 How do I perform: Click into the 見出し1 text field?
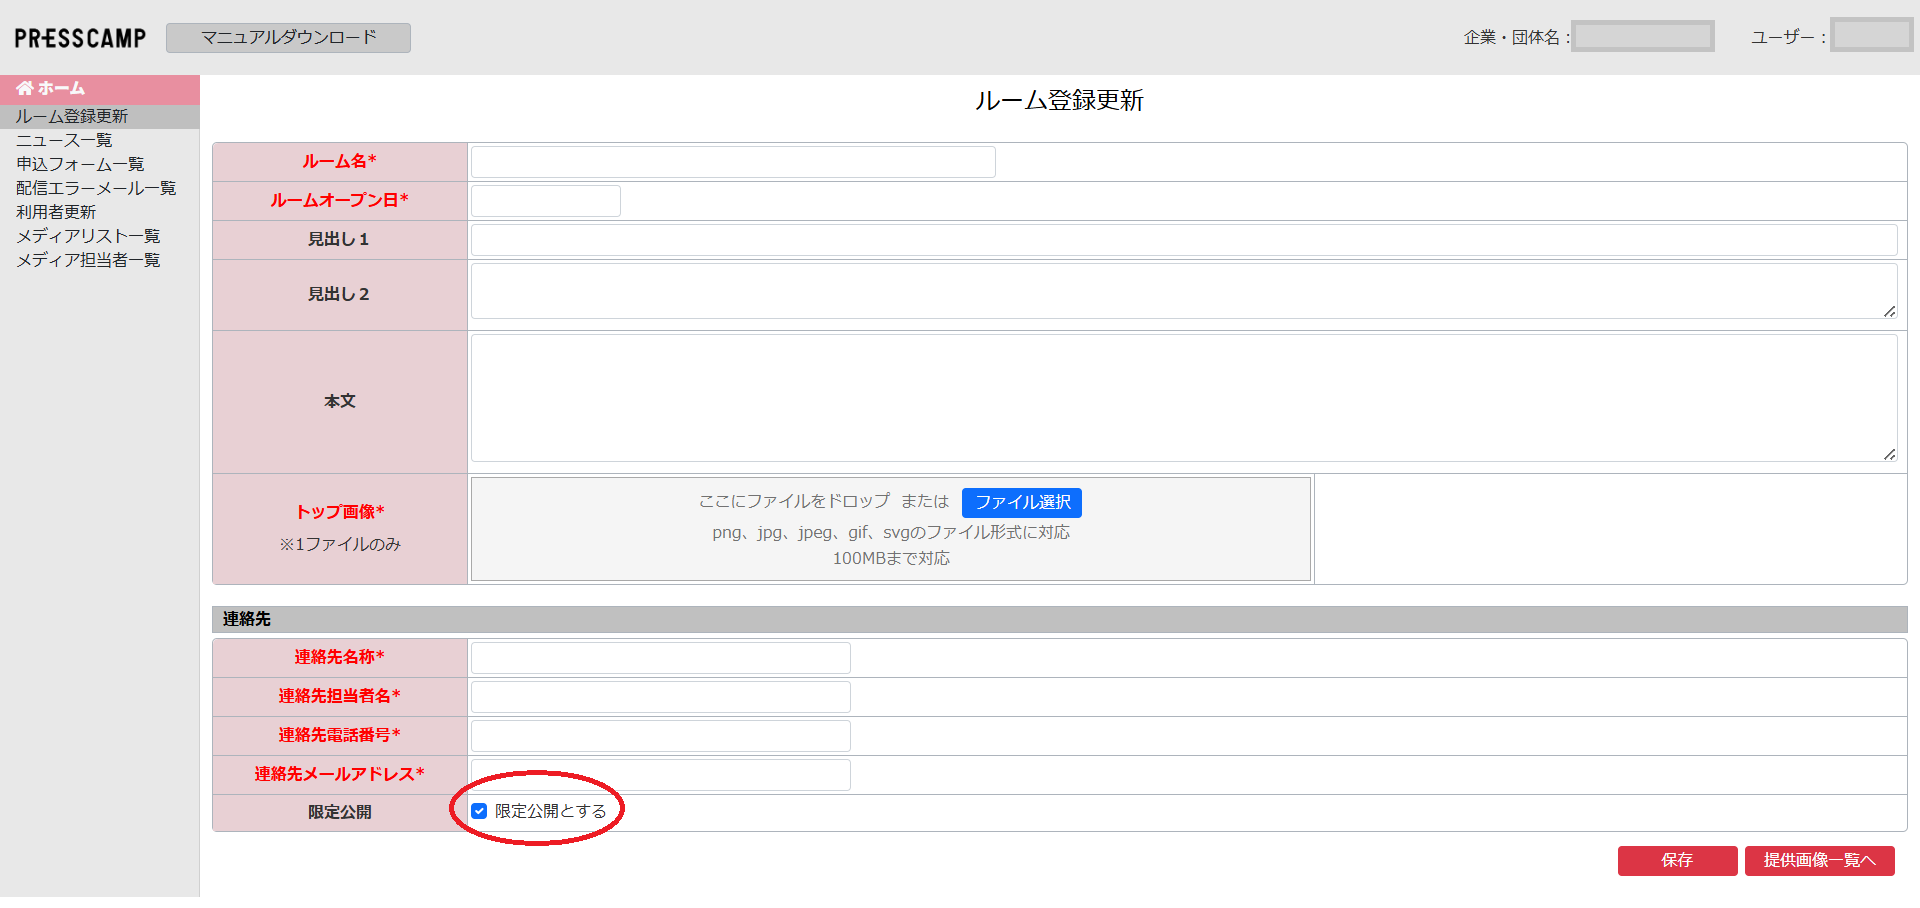1184,240
